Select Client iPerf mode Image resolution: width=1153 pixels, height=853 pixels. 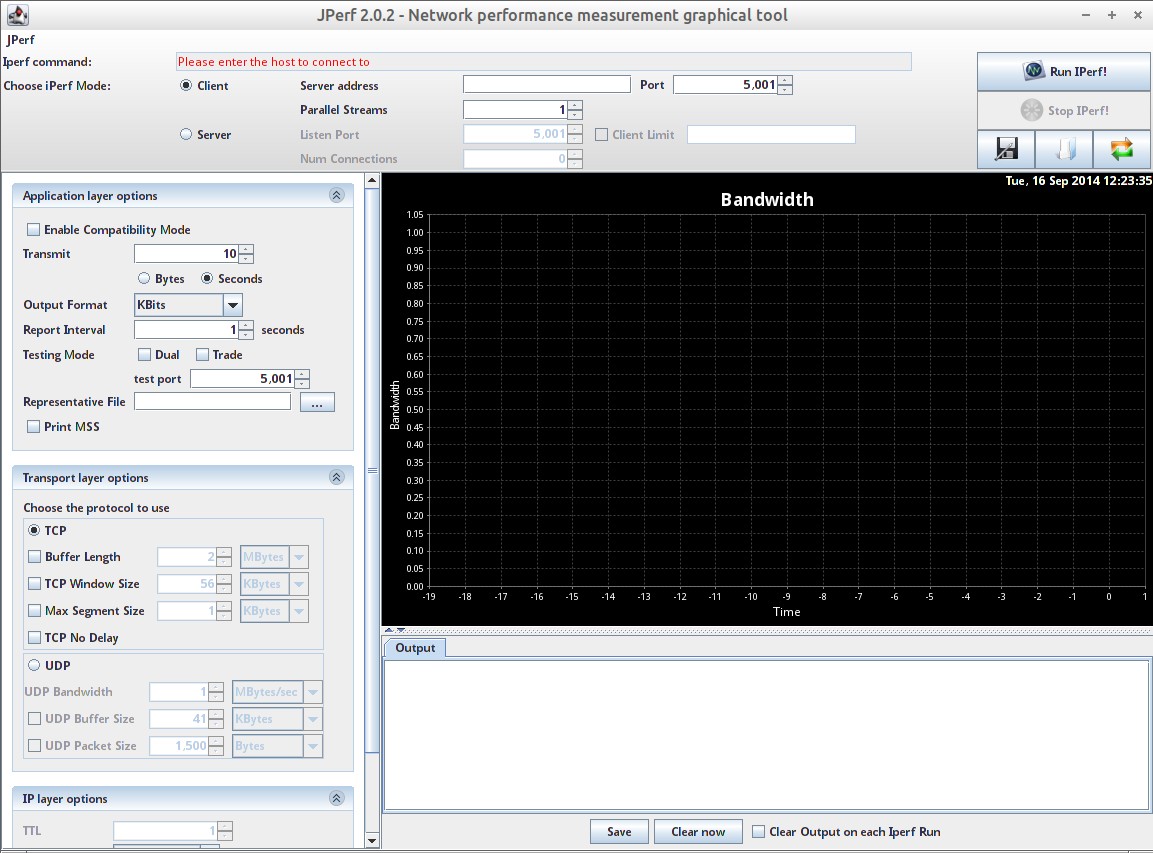(x=186, y=85)
